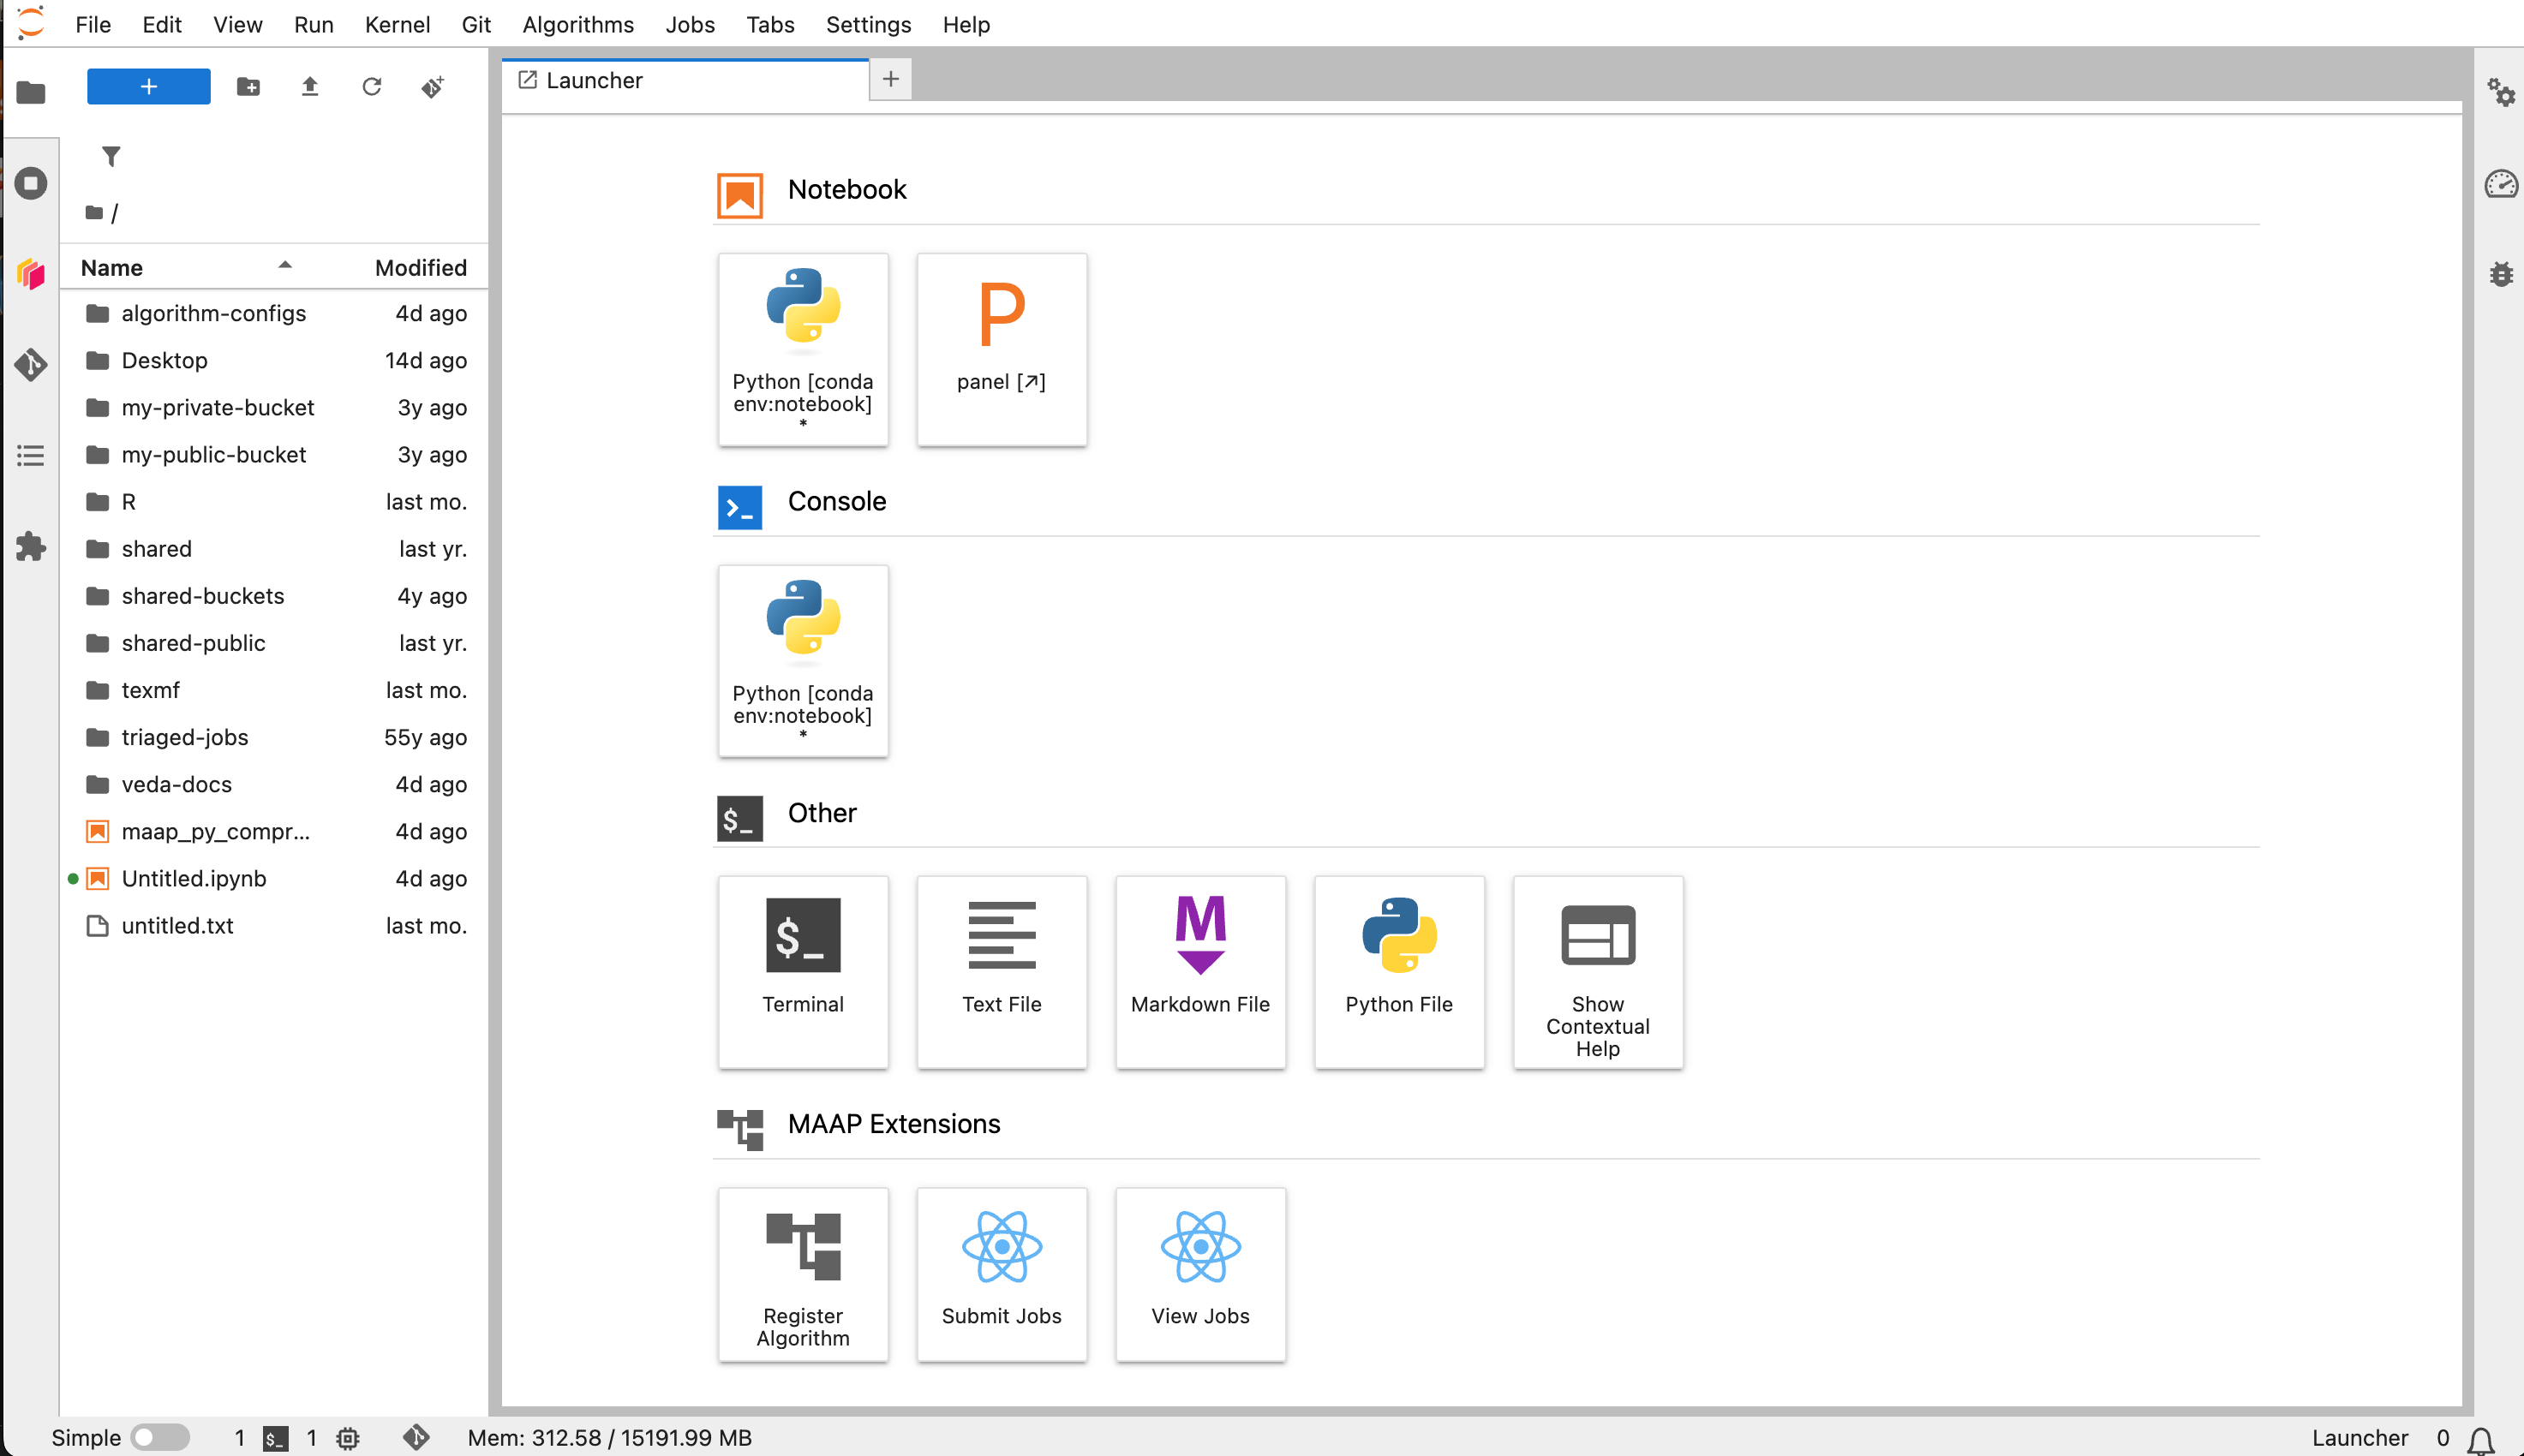Viewport: 2524px width, 1456px height.
Task: Click the blue New Launcher button
Action: [148, 87]
